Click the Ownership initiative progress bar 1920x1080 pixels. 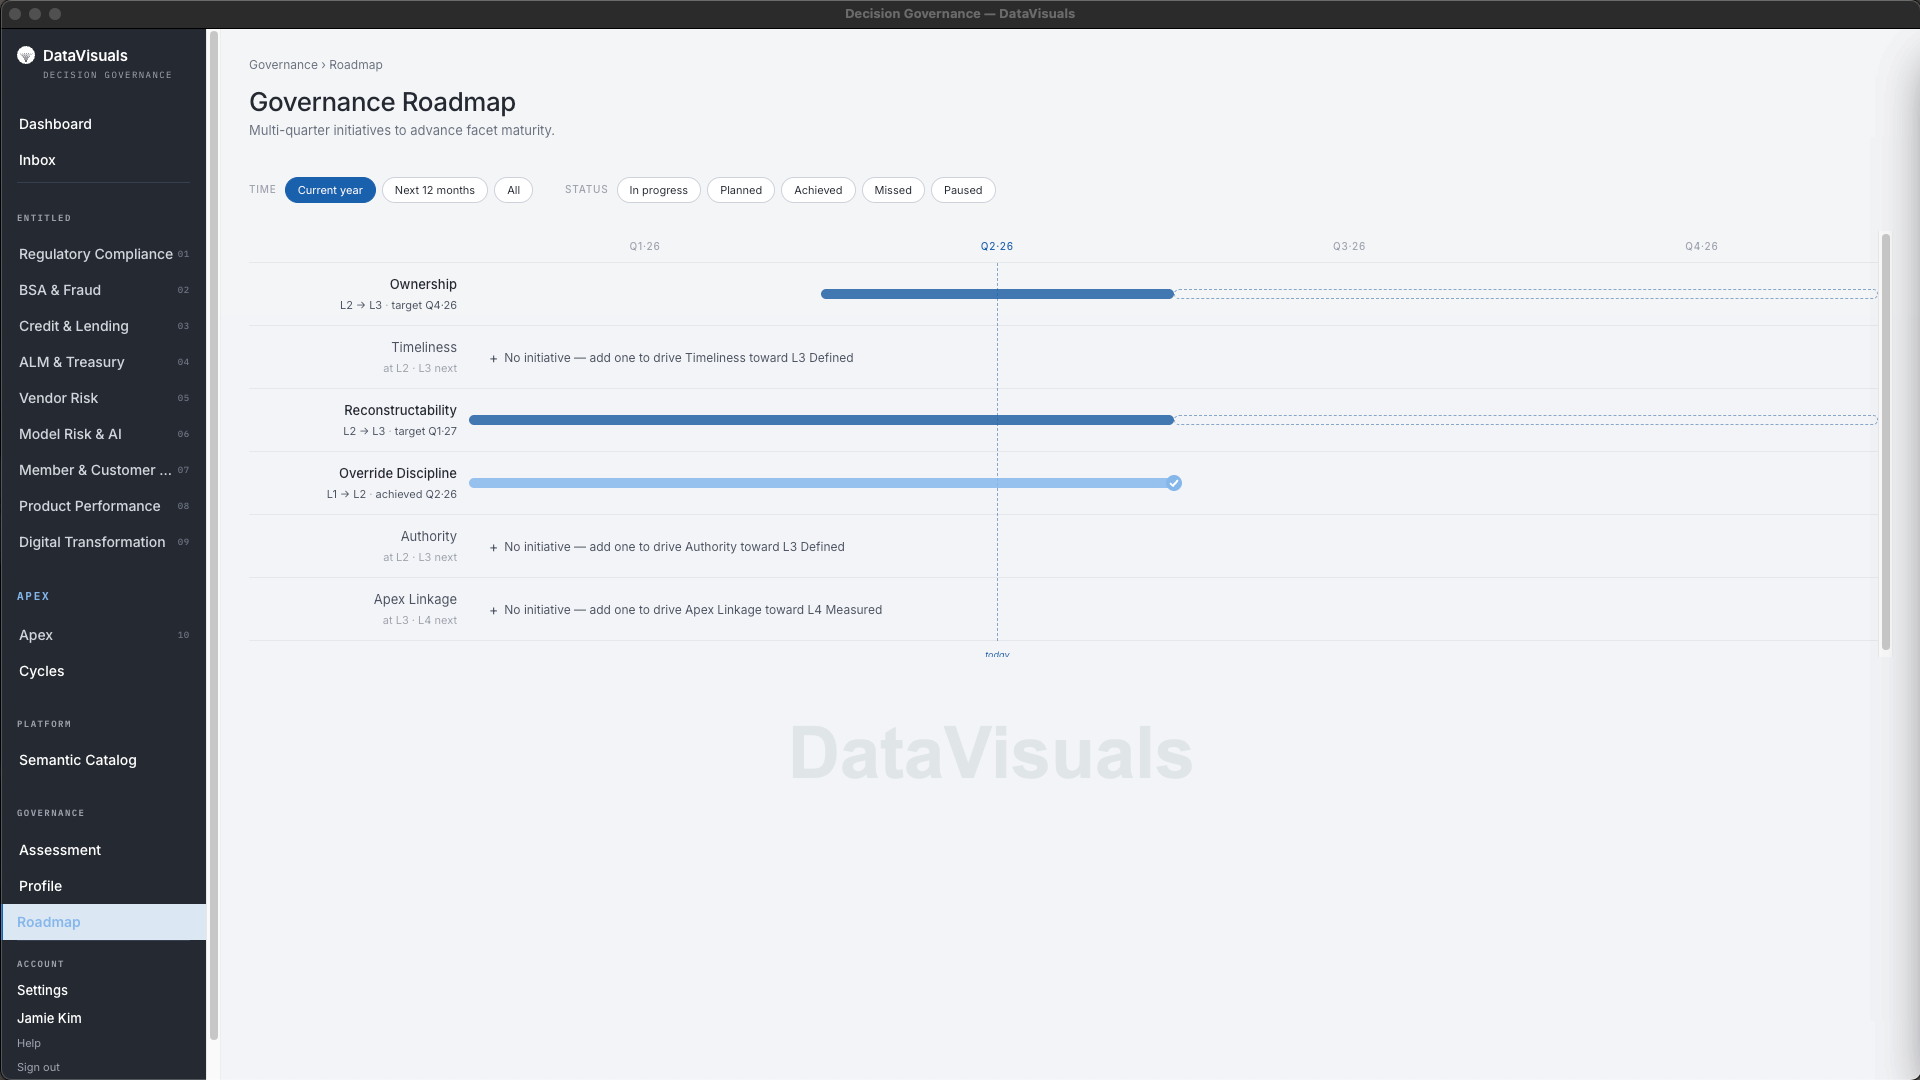coord(997,294)
